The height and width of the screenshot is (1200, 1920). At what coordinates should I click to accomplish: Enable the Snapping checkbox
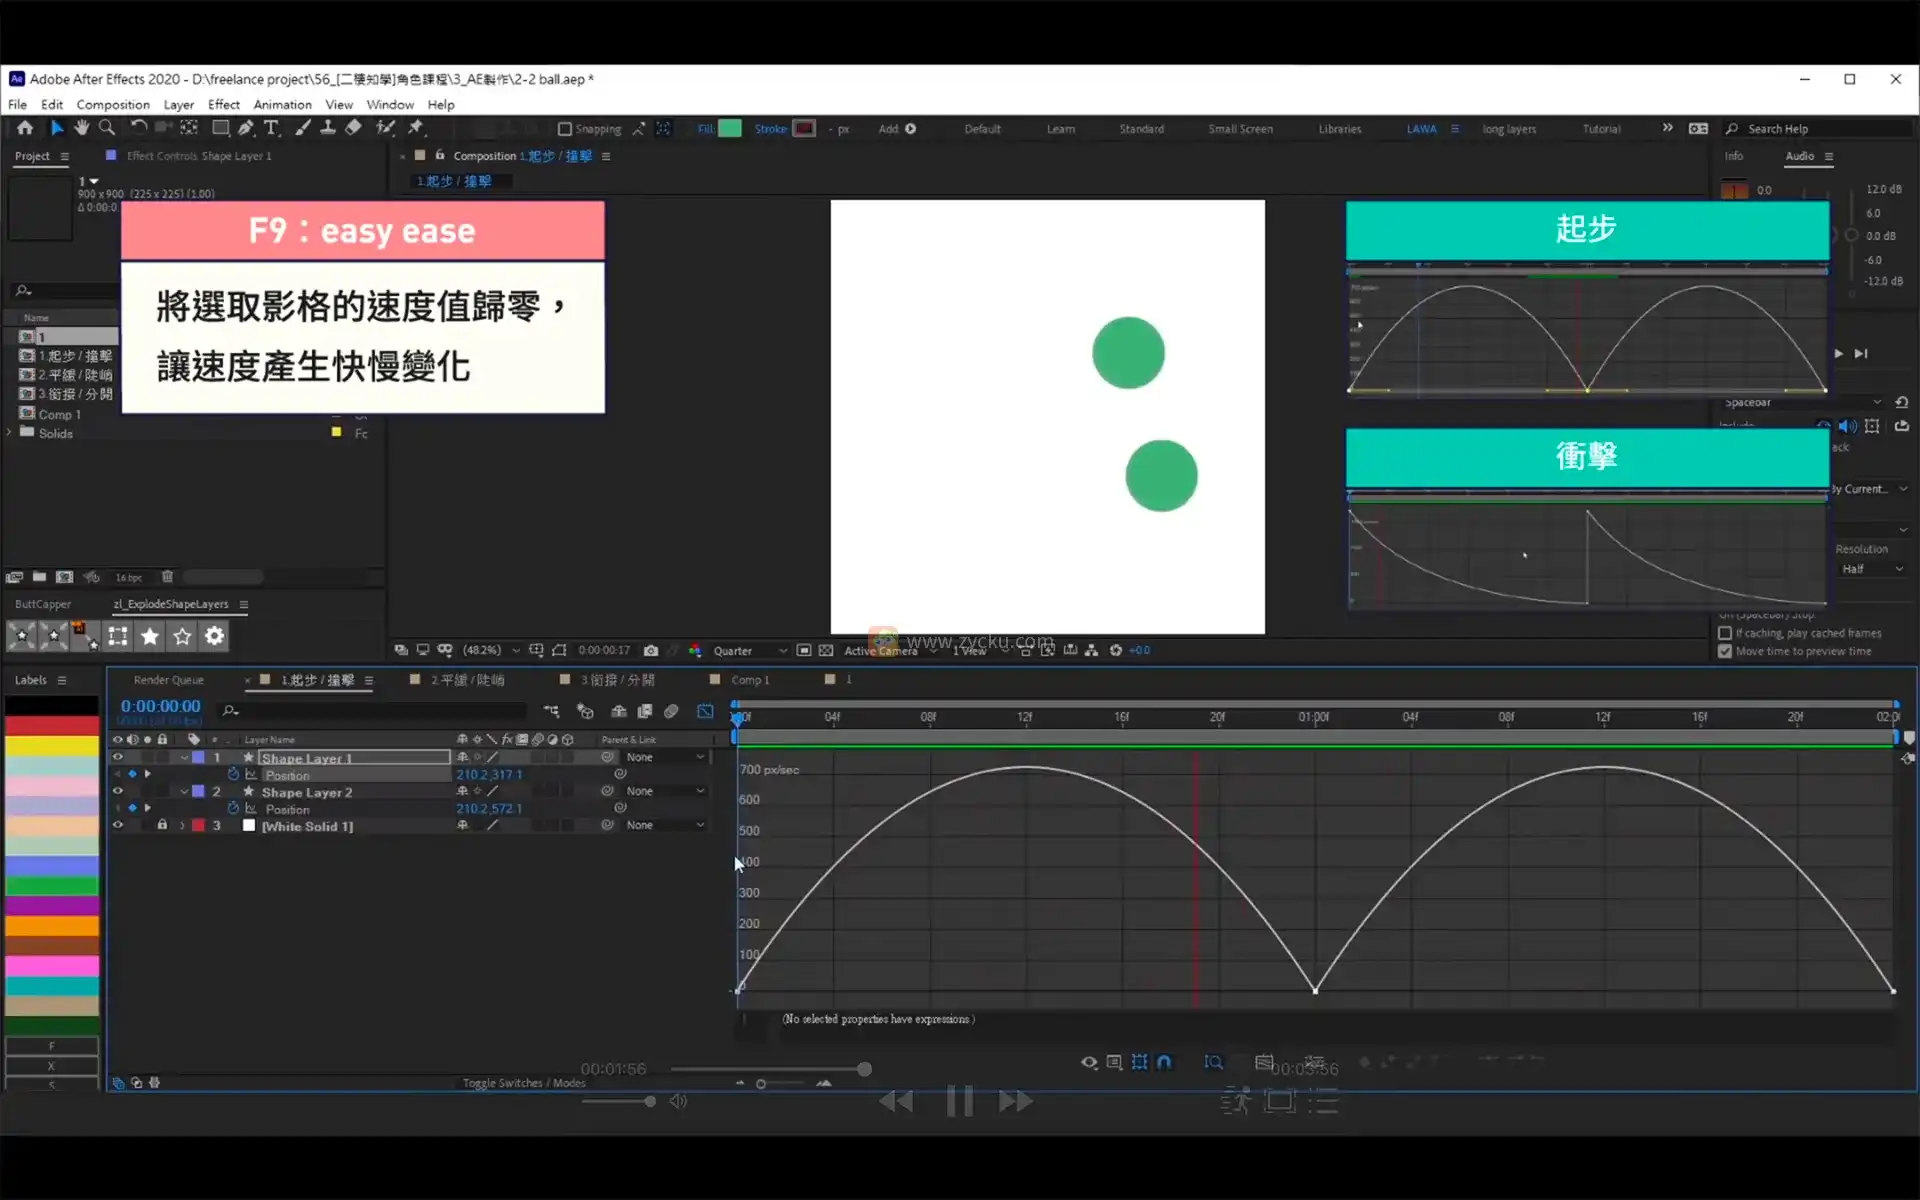click(565, 129)
